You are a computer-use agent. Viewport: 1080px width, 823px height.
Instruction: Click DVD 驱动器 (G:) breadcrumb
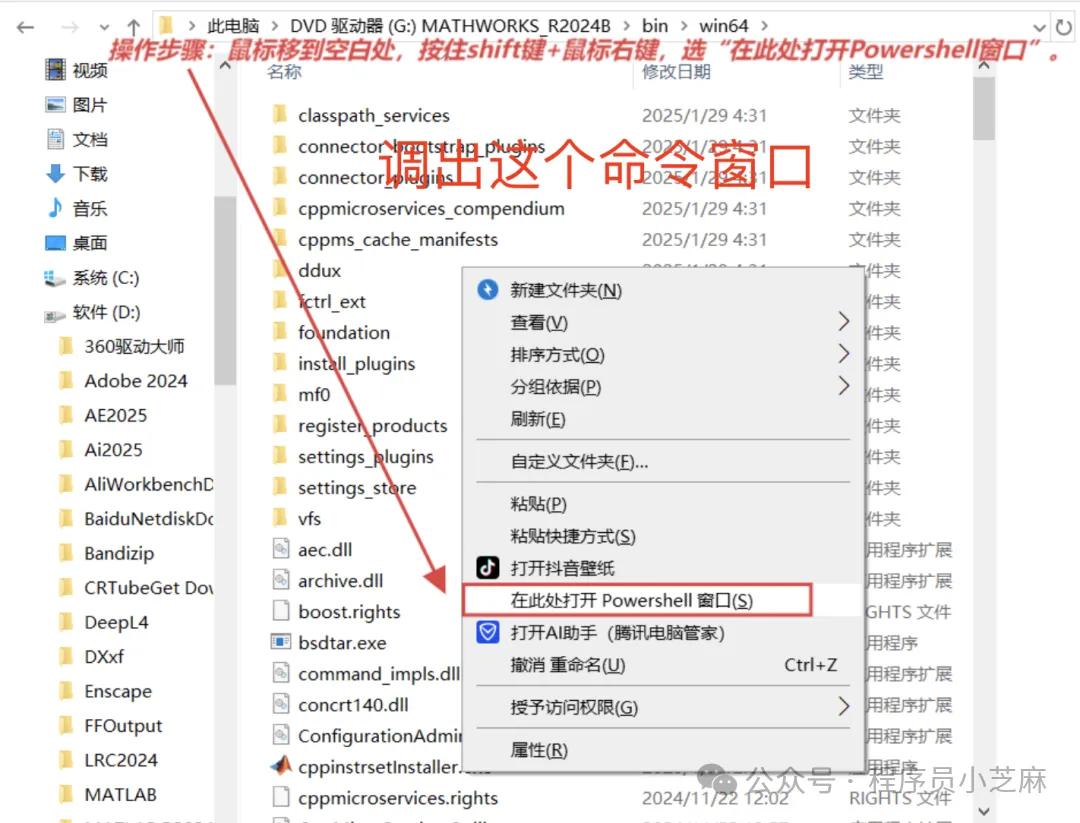[x=450, y=26]
